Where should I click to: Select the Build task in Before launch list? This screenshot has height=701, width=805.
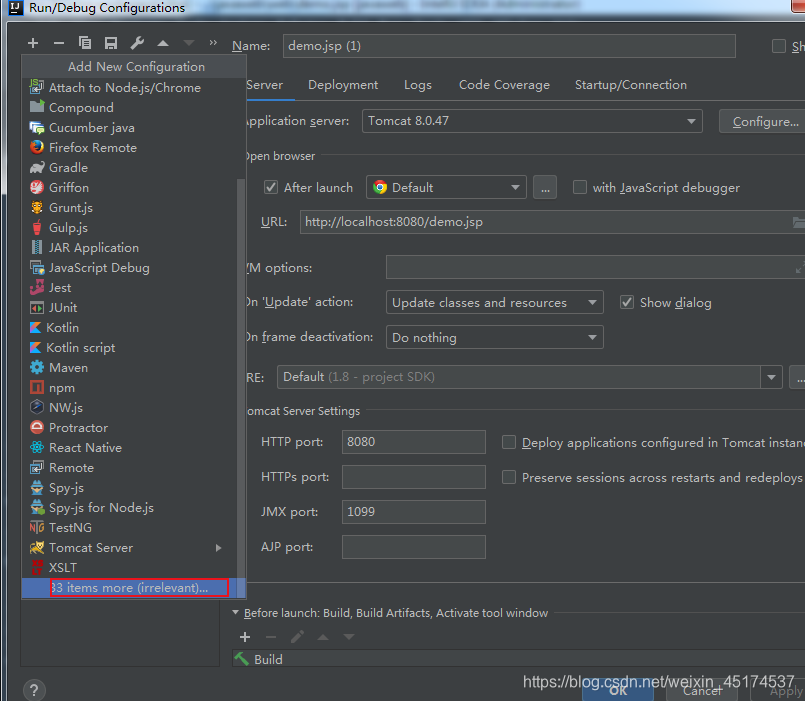[519, 659]
